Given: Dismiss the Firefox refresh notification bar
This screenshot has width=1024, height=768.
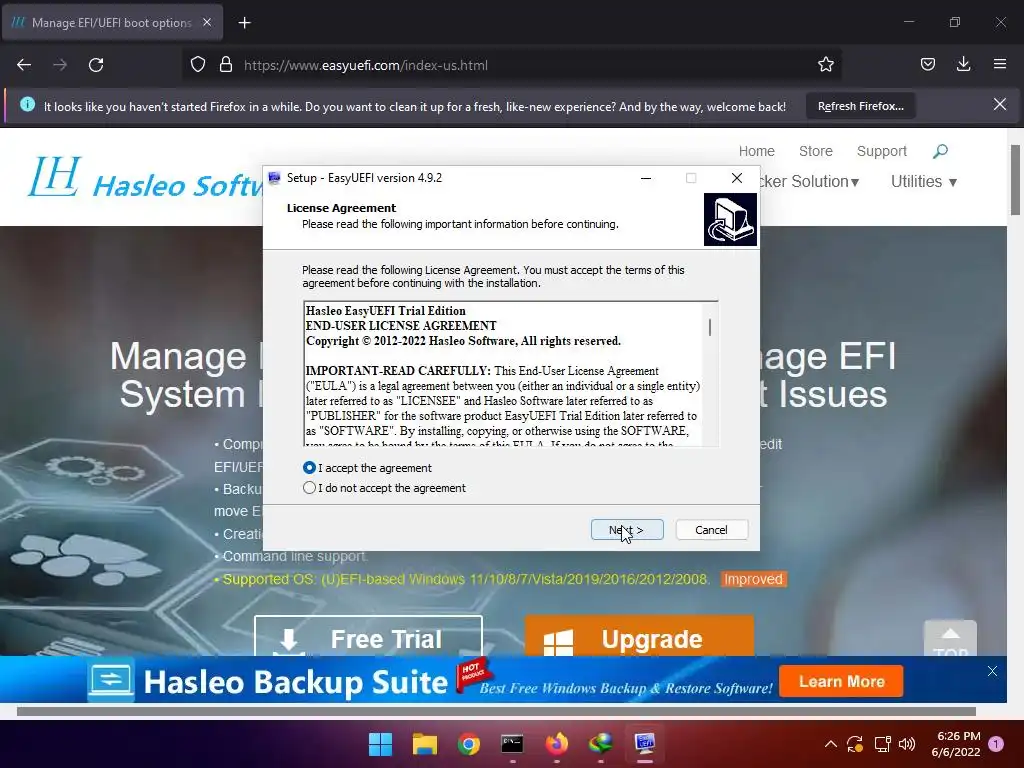Looking at the screenshot, I should coord(999,104).
